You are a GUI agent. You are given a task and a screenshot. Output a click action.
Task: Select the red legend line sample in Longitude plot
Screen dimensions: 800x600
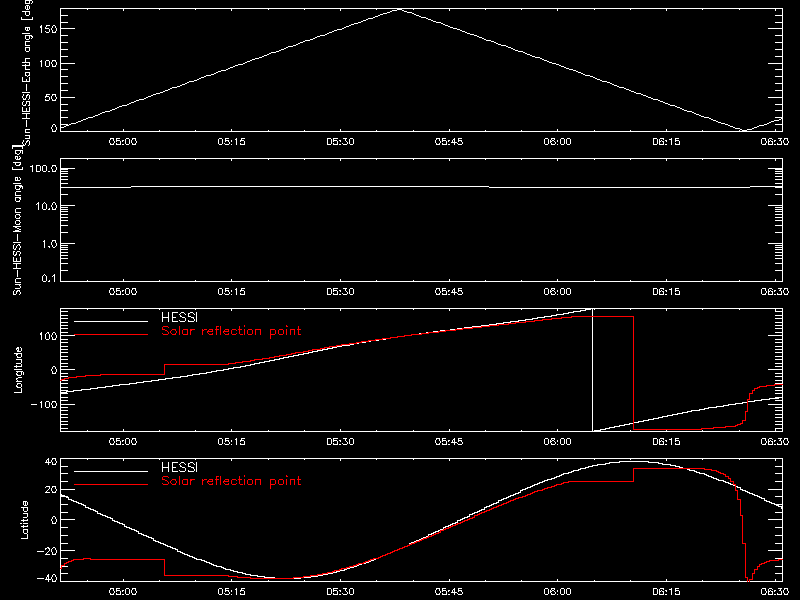tap(111, 334)
